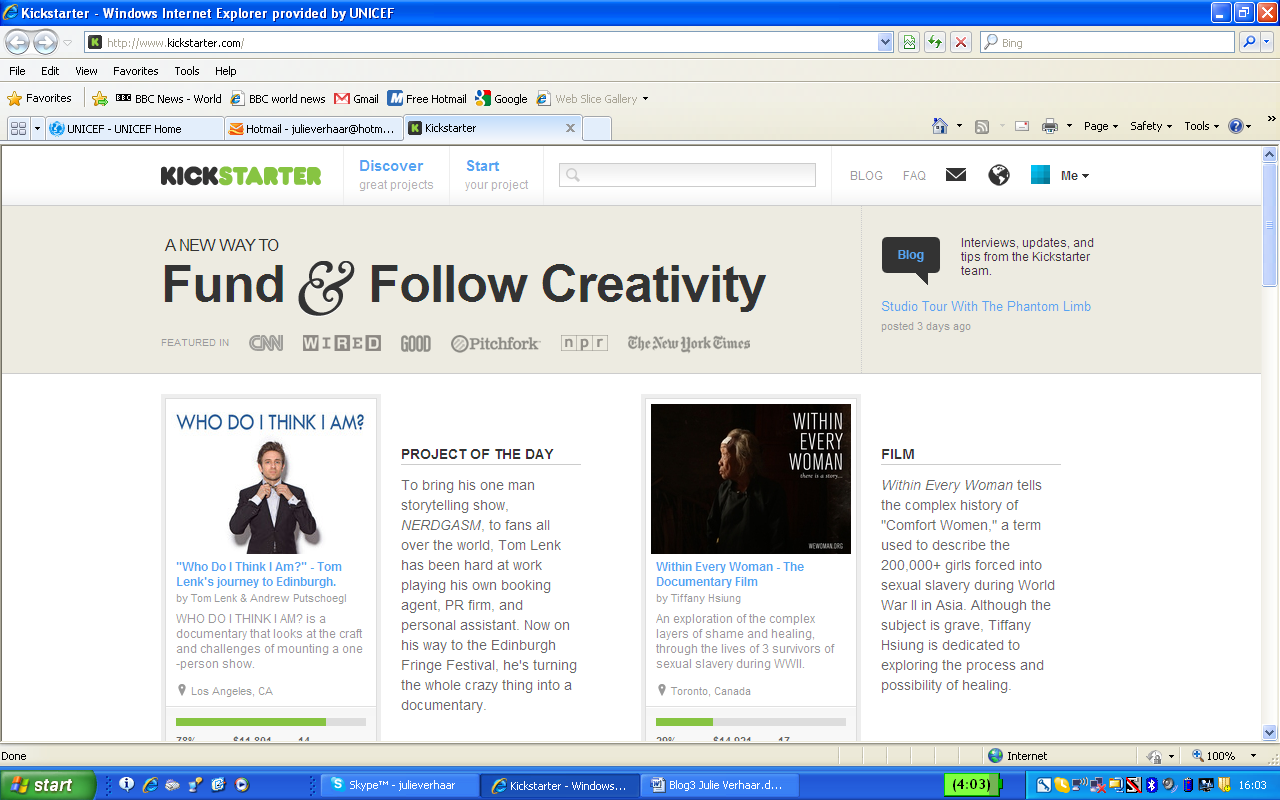Viewport: 1280px width, 800px height.
Task: Open the Help menu
Action: click(x=226, y=71)
